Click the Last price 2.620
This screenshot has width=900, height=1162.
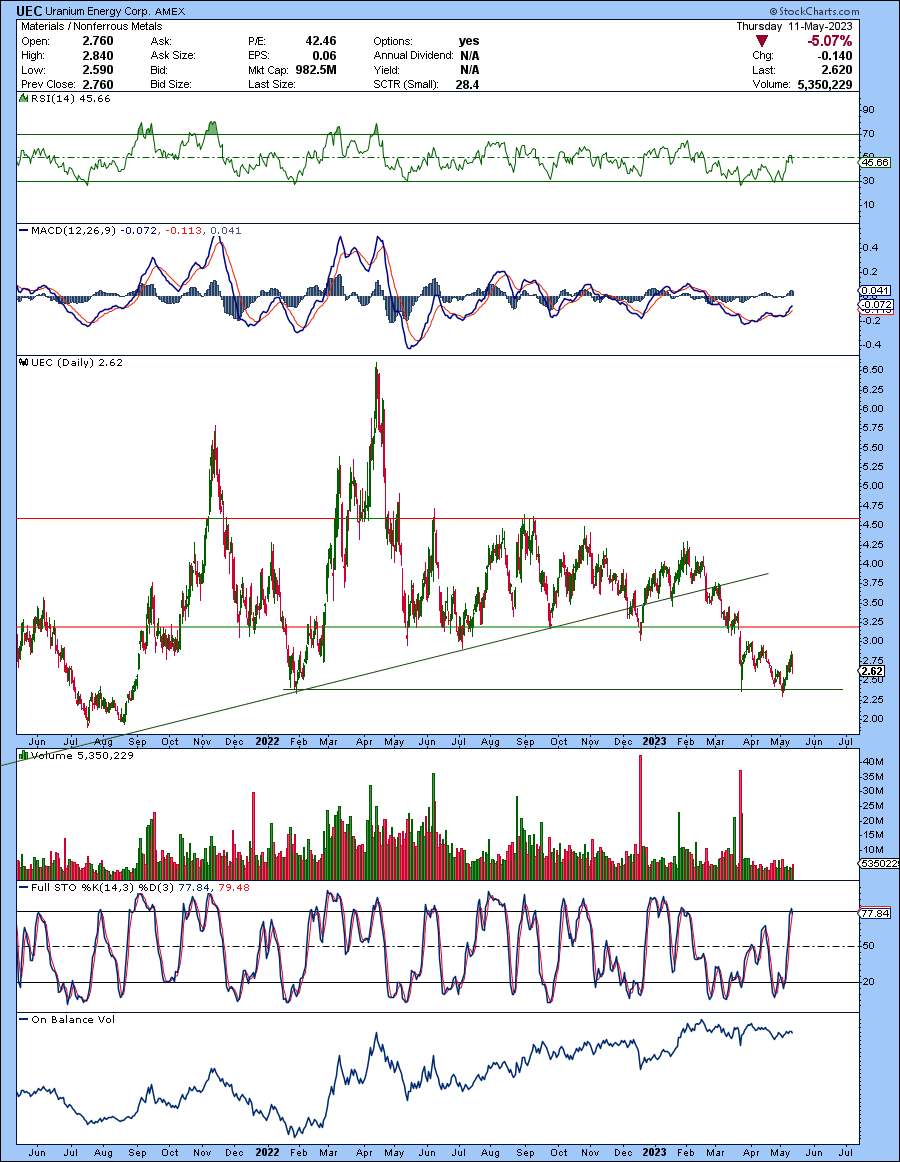coord(837,70)
